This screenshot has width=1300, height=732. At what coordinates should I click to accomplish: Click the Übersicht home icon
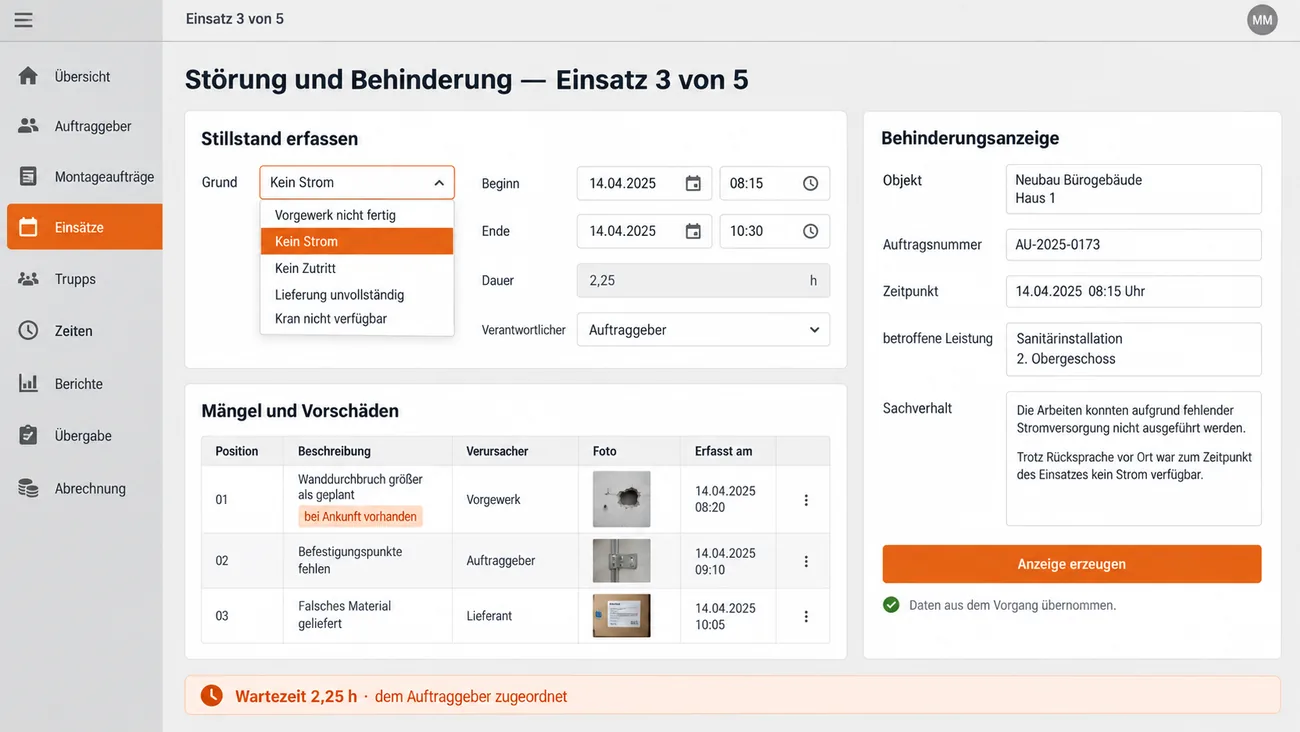coord(28,76)
